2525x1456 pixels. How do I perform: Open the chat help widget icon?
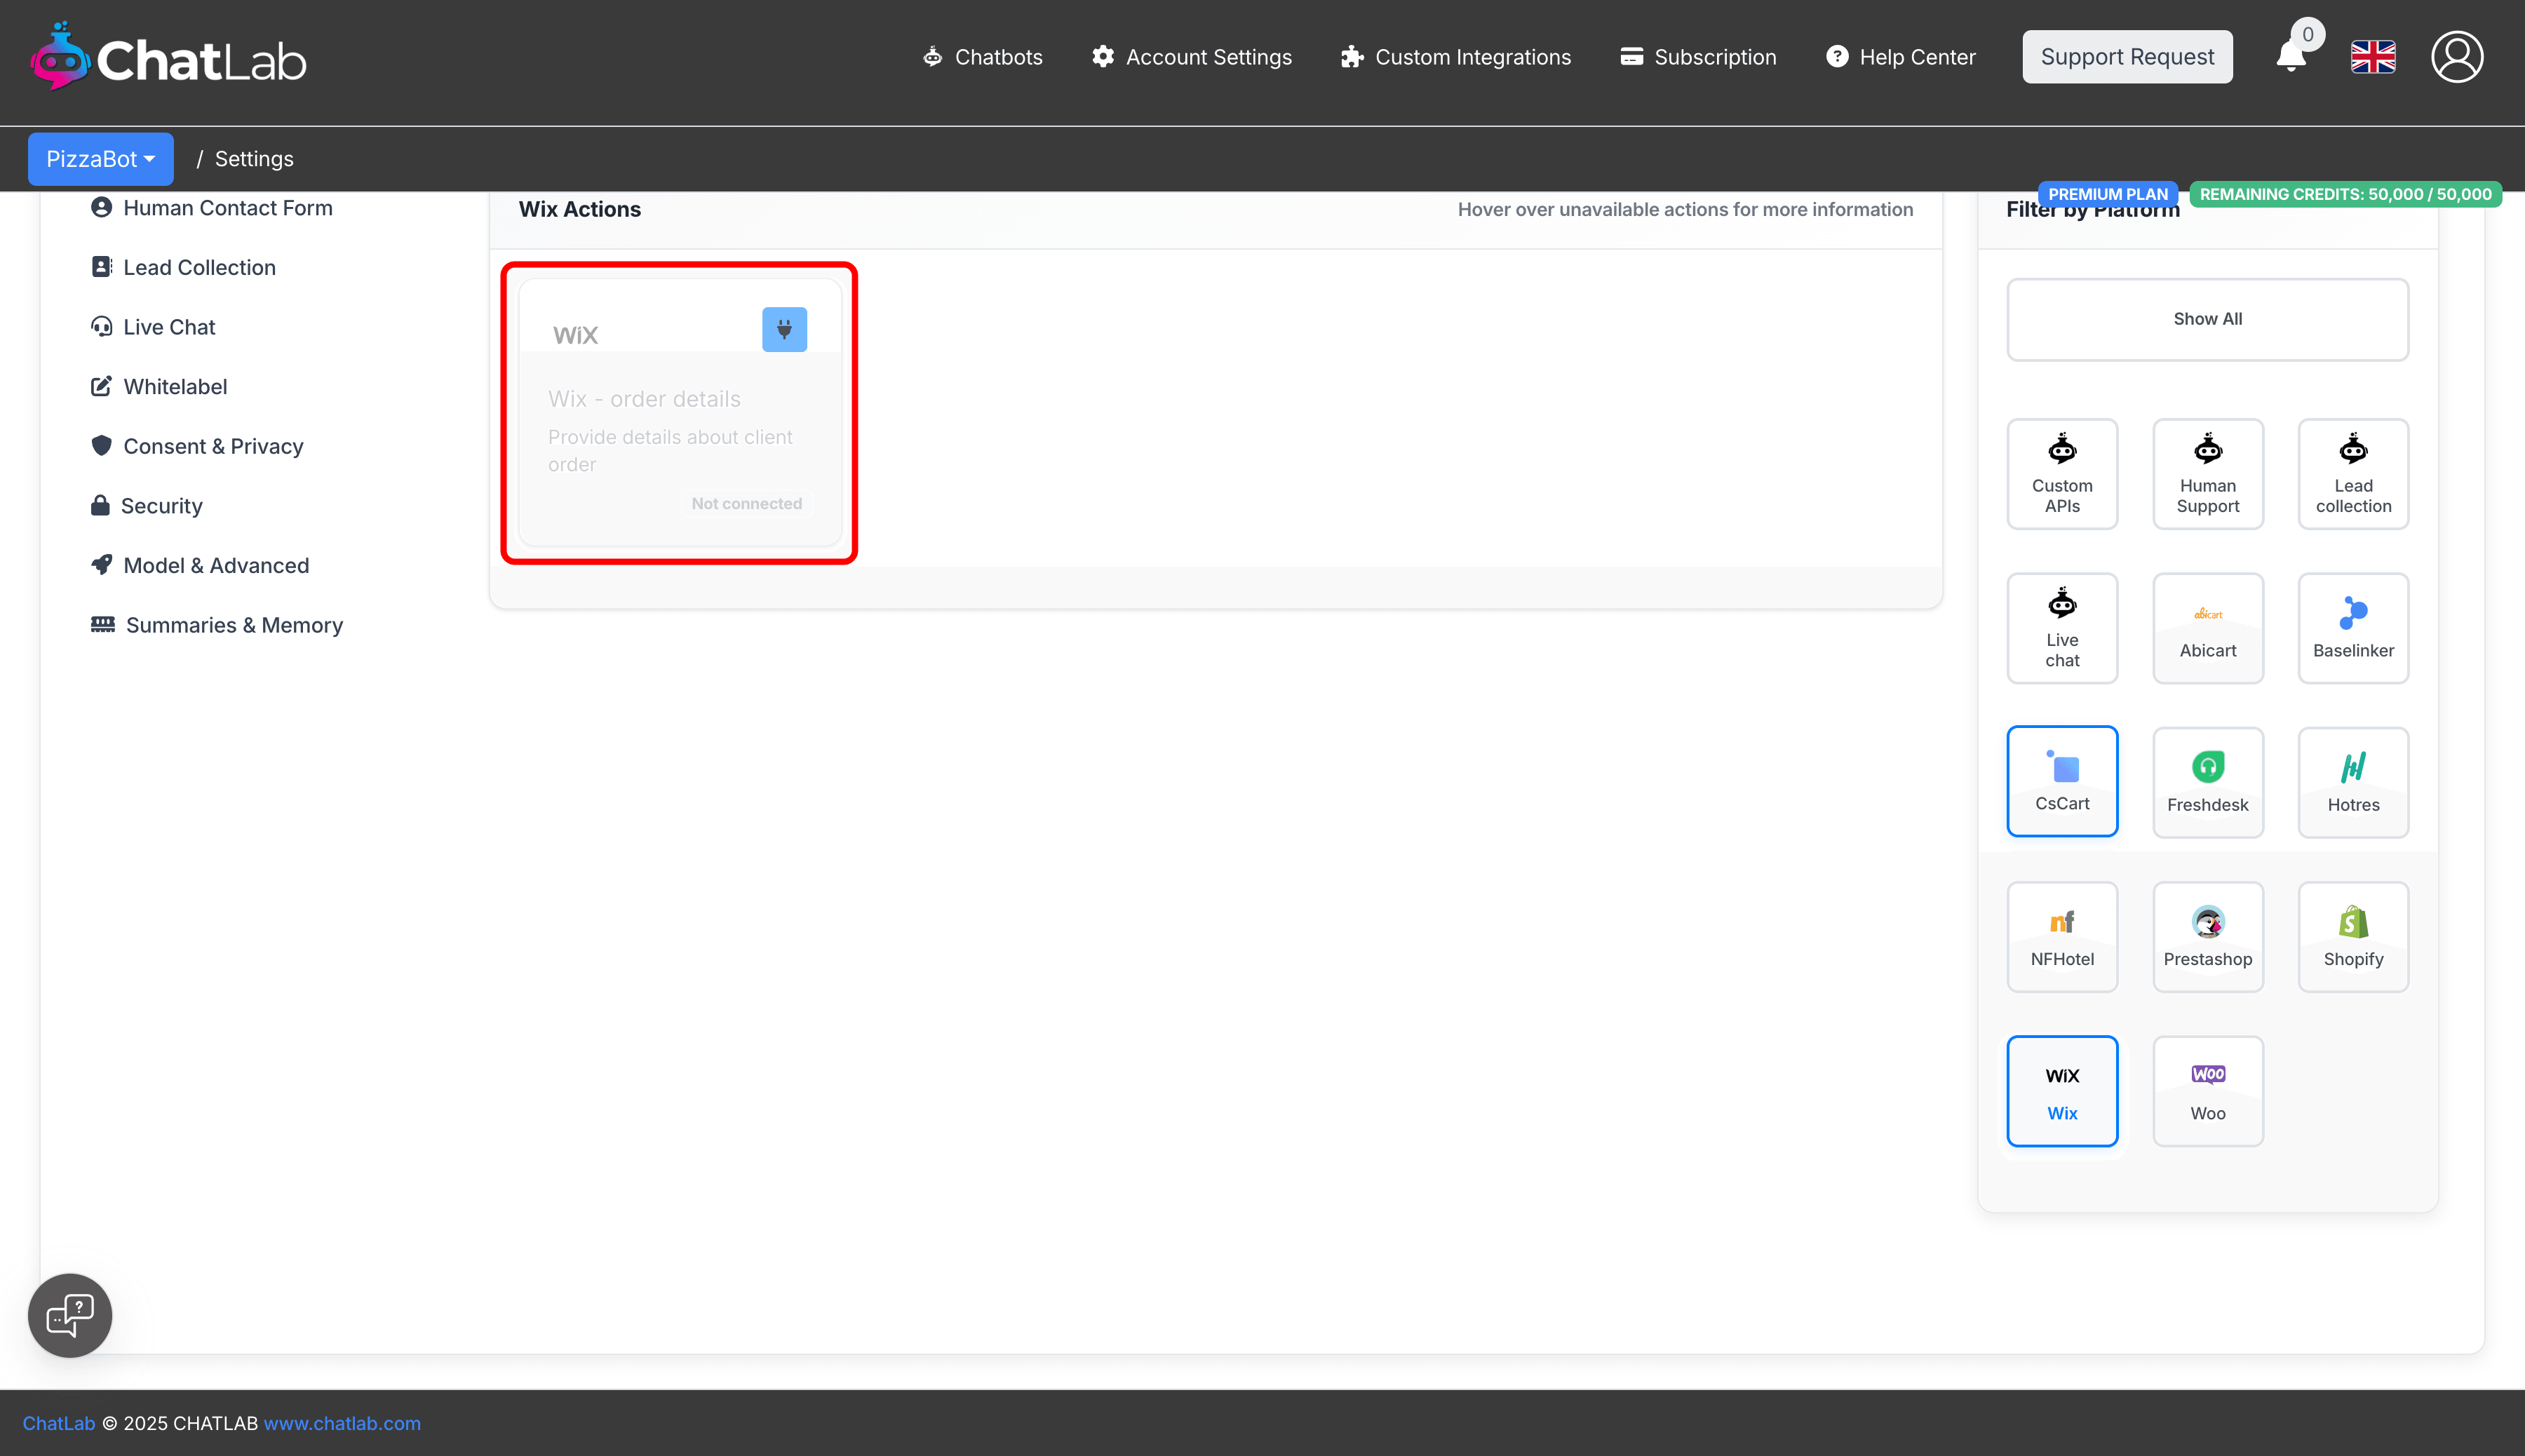[x=70, y=1314]
